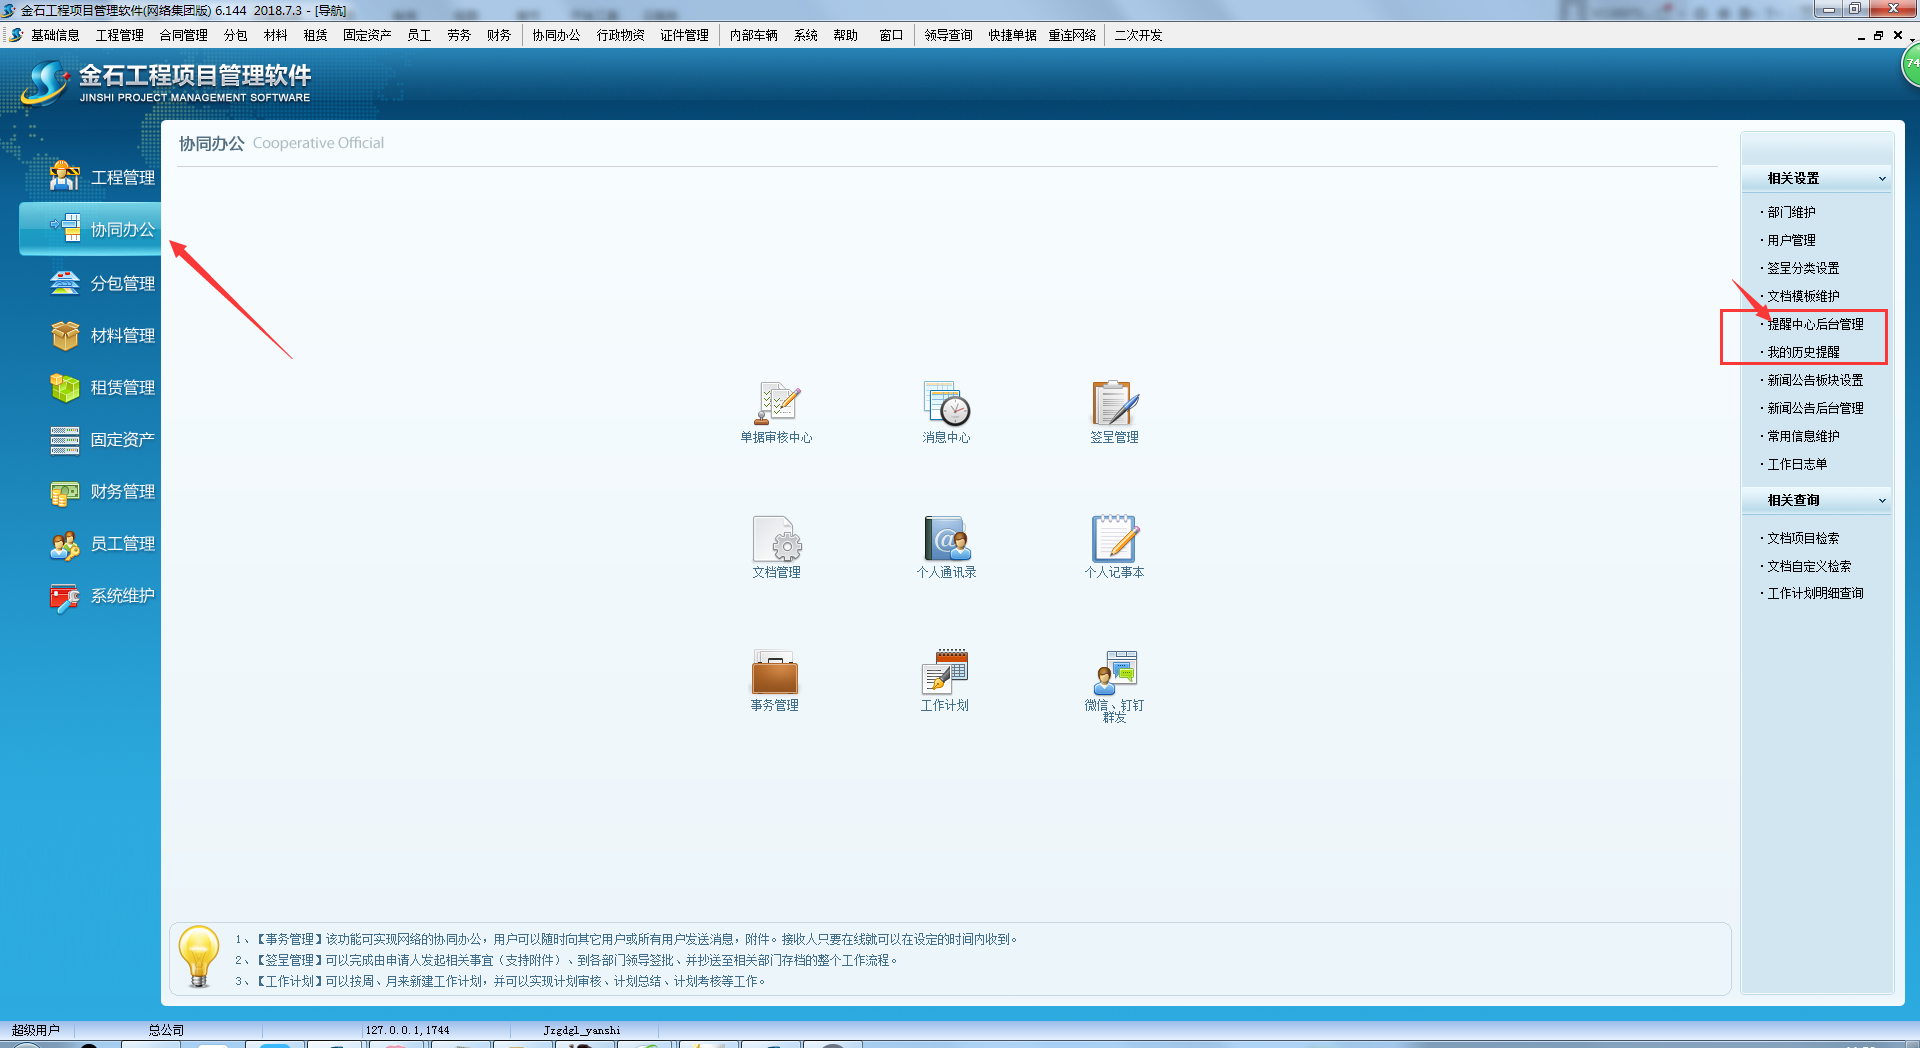
Task: Open the 领导查询 menu
Action: click(949, 35)
